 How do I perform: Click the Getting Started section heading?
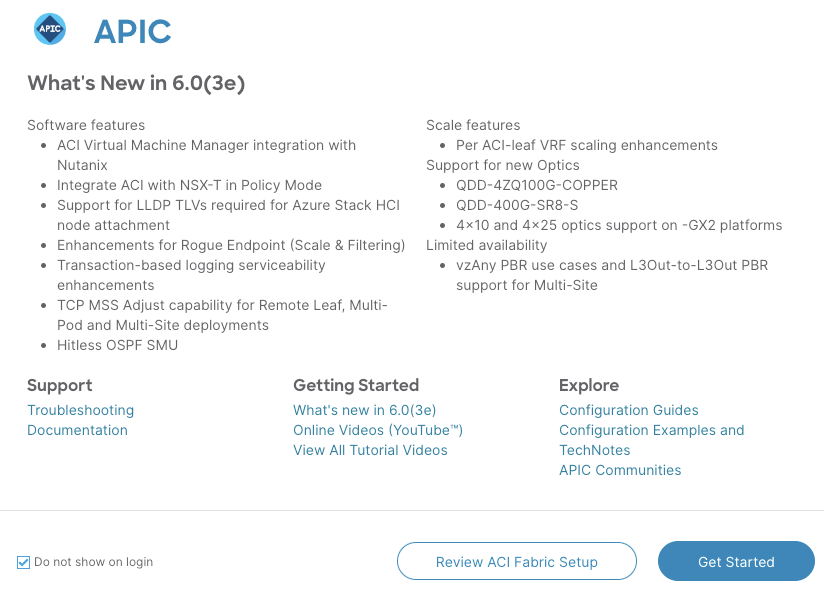click(x=356, y=385)
